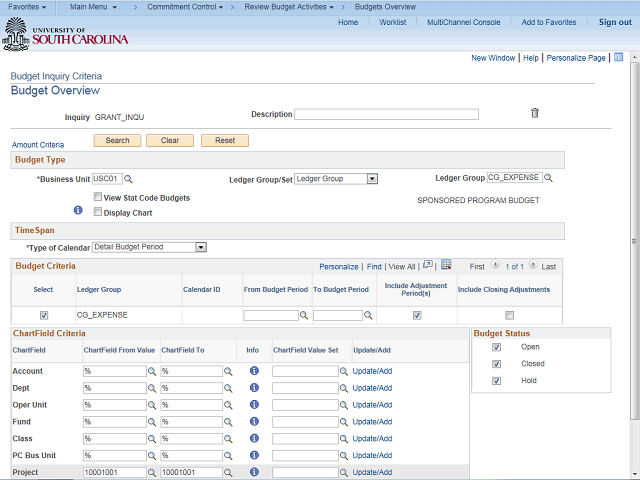
Task: Click Project From Value lookup icon
Action: 153,473
